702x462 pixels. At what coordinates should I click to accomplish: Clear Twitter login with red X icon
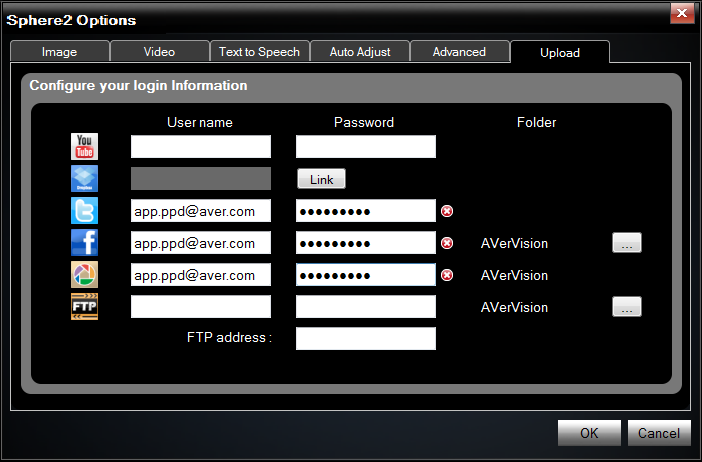[447, 211]
